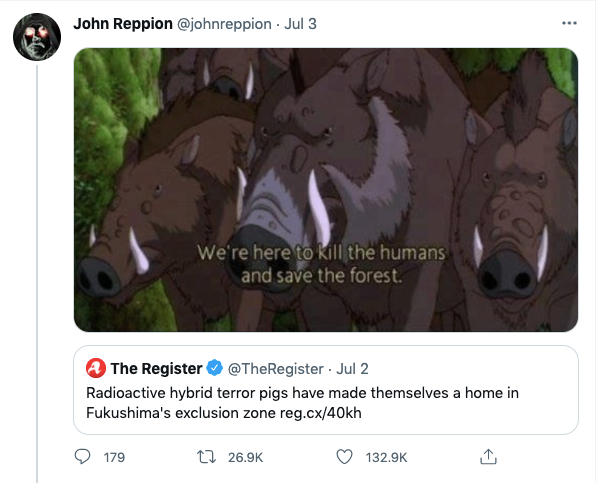The image size is (597, 483).
Task: Open the share upload icon
Action: point(488,457)
